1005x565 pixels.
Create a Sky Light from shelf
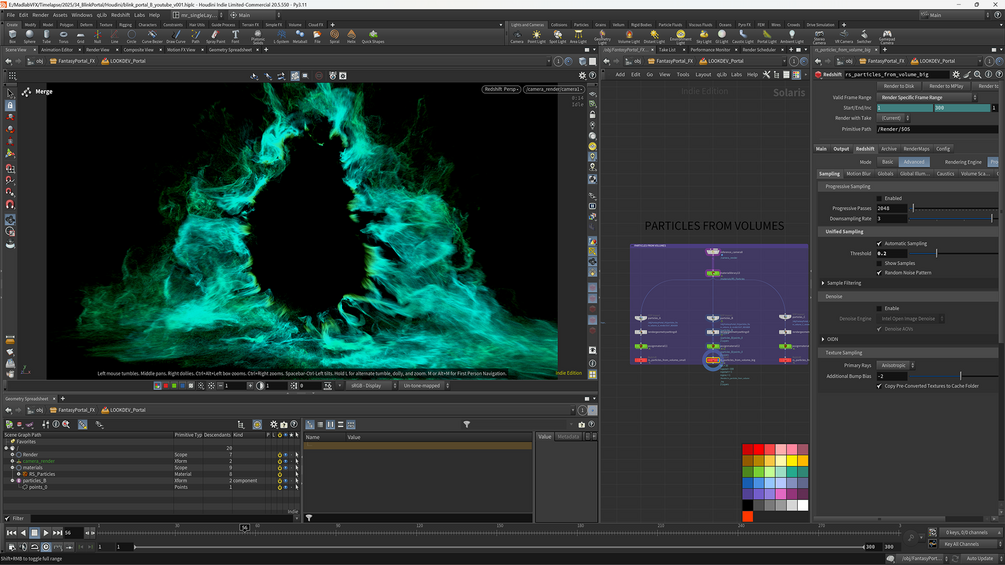point(703,36)
